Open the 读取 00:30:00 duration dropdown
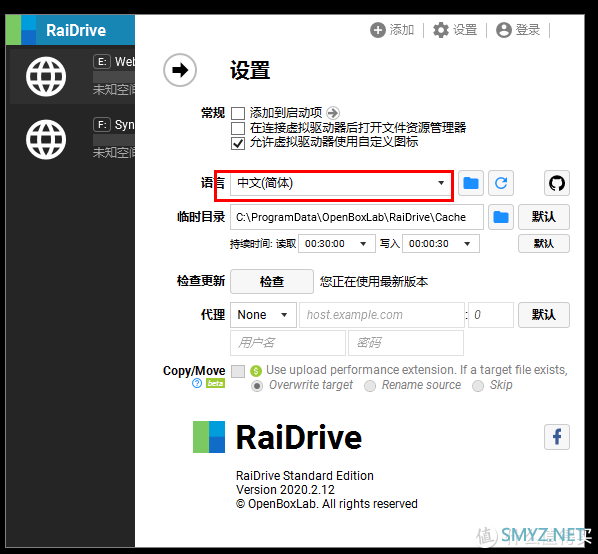This screenshot has width=598, height=554. [337, 244]
